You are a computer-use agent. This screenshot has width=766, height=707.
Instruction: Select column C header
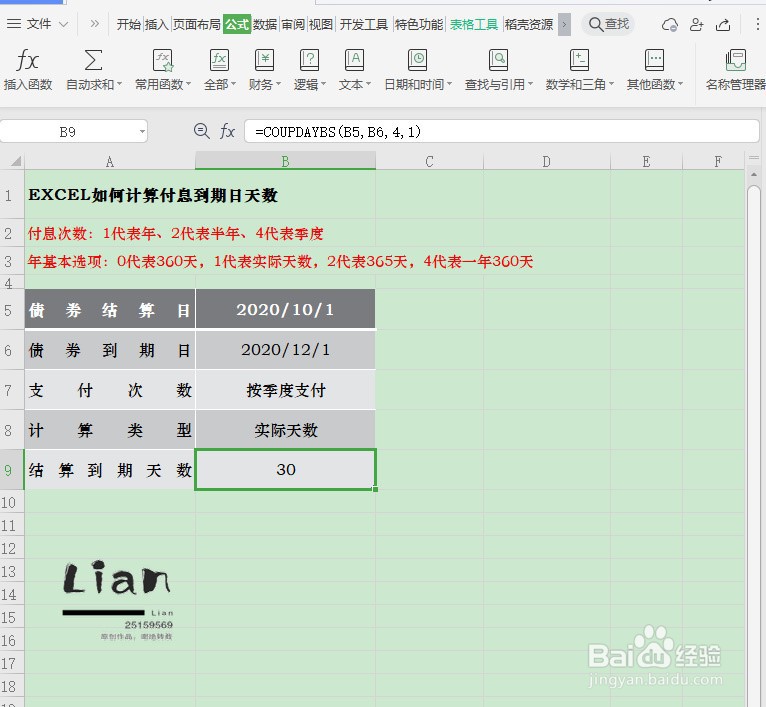pos(429,161)
